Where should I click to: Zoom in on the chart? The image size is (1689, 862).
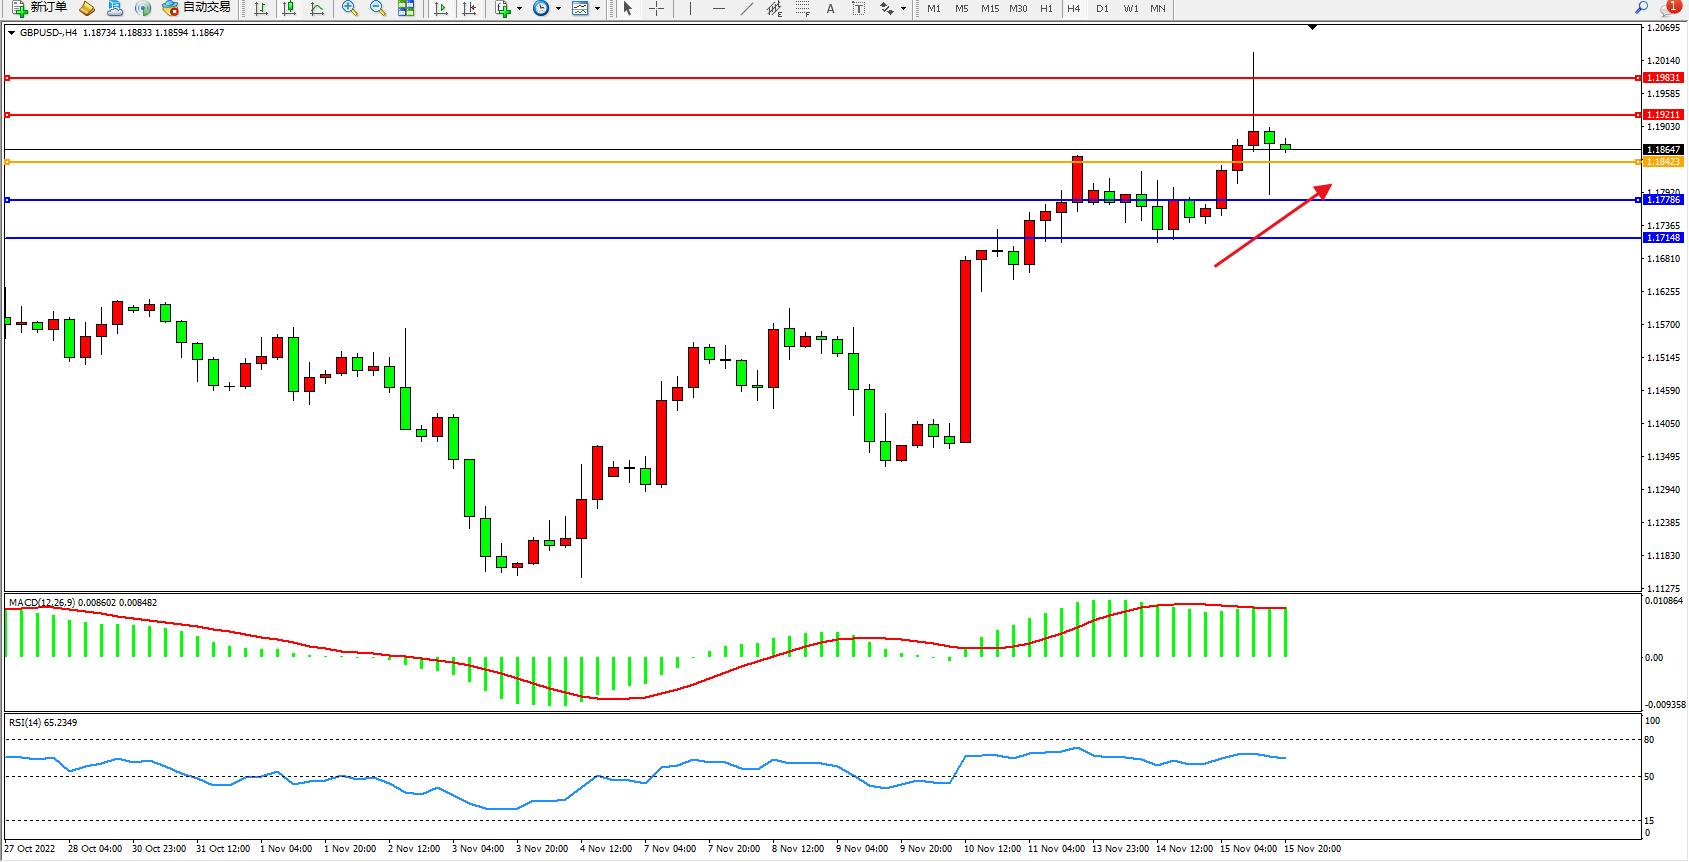point(349,8)
